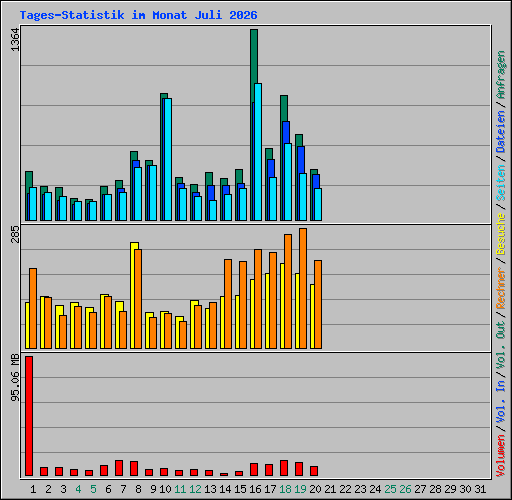The image size is (512, 500).
Task: Click the 285 y-axis maximum label
Action: (15, 234)
